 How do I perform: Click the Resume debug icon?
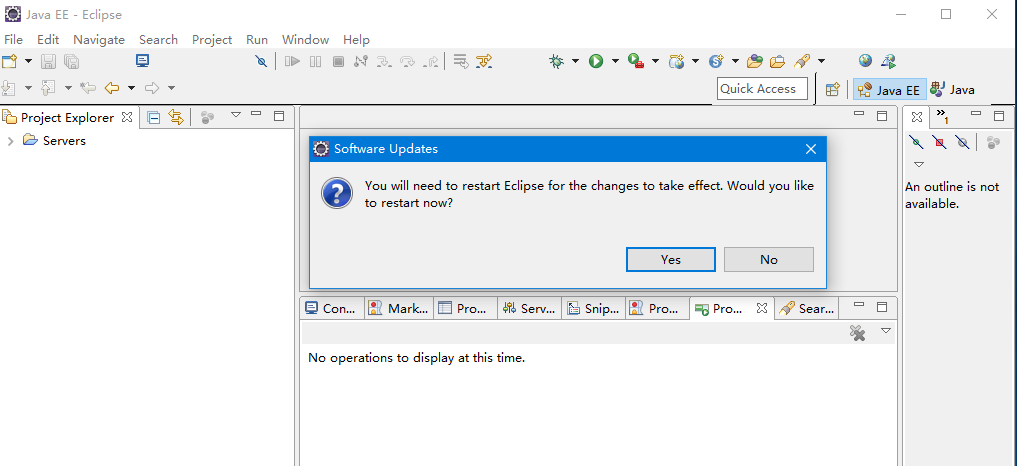point(293,62)
